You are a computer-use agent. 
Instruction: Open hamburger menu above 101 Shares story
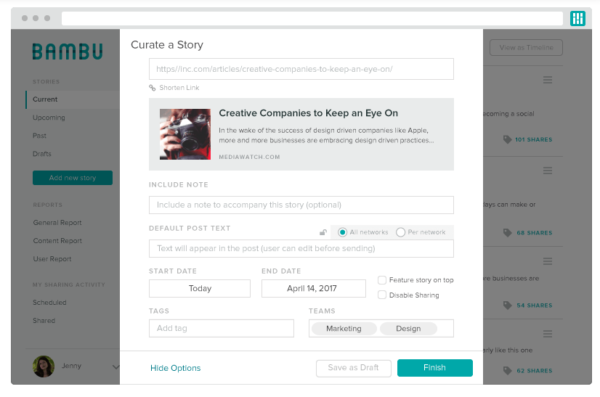[548, 80]
